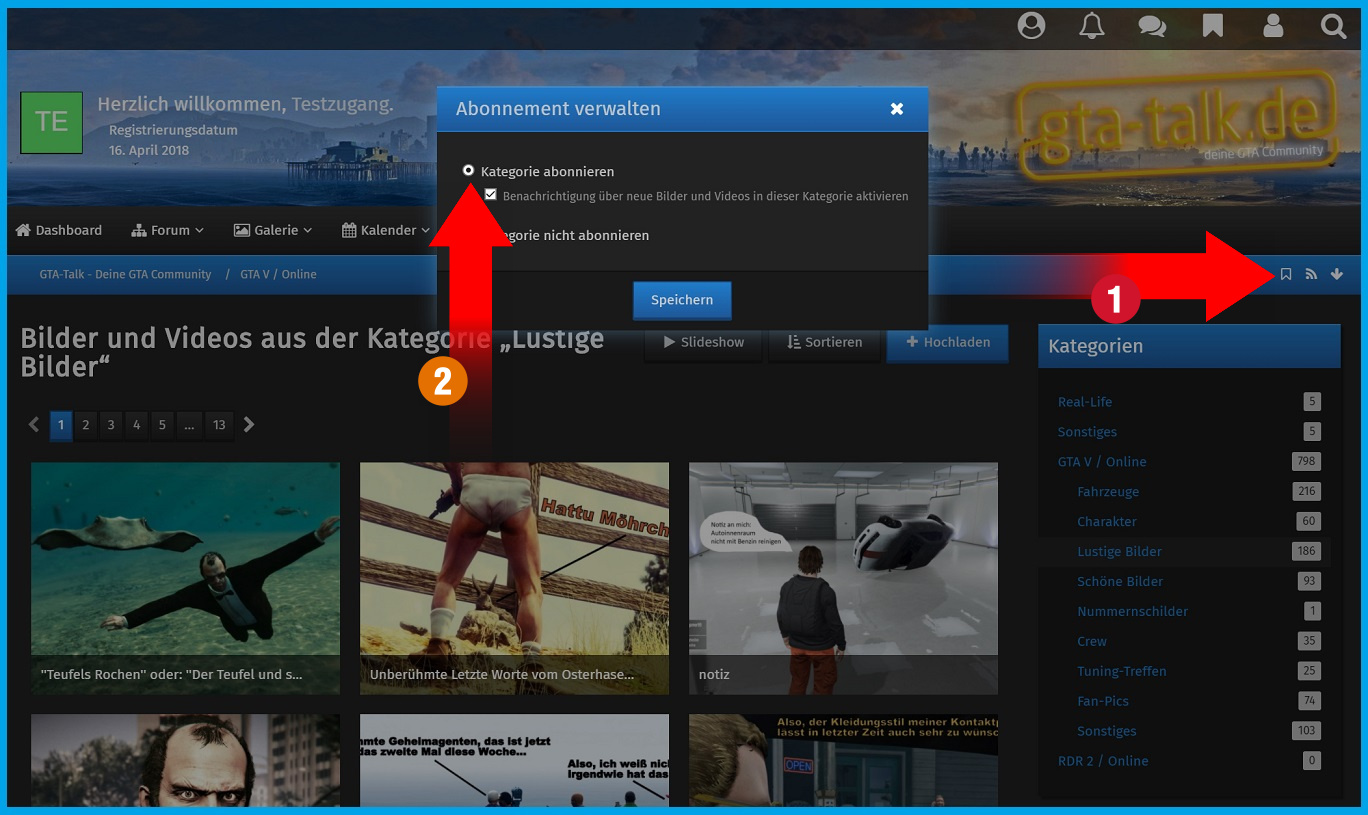Click the Hochladen upload button
Screen dimensions: 1368x815
(947, 342)
